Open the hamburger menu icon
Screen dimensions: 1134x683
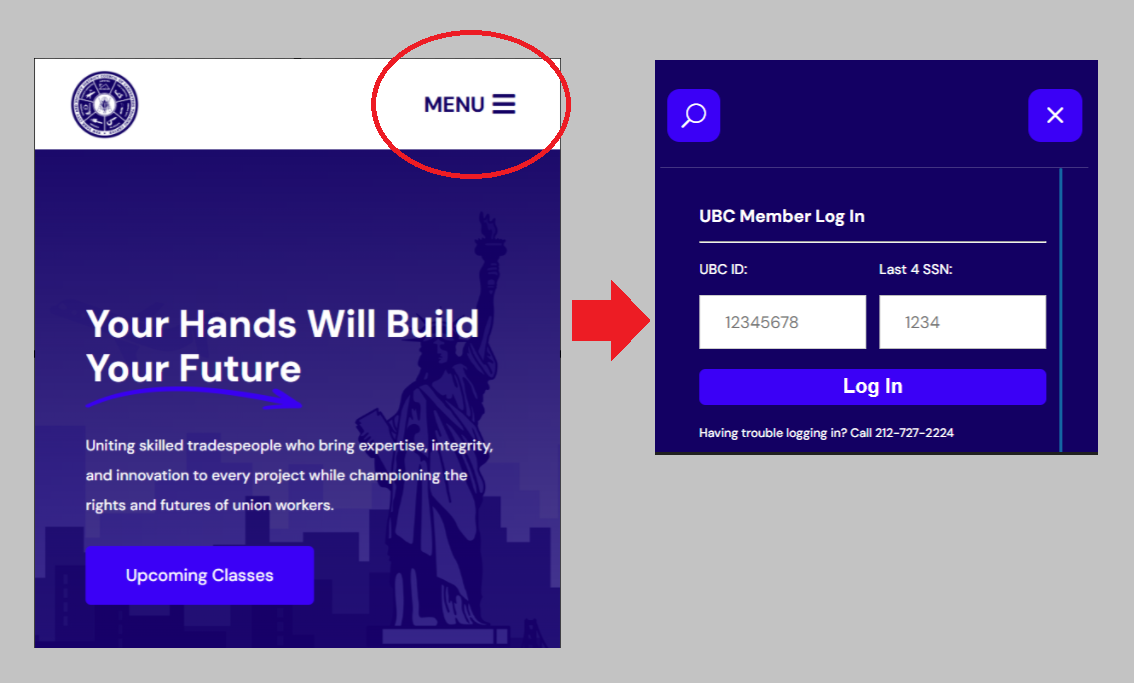click(x=504, y=104)
